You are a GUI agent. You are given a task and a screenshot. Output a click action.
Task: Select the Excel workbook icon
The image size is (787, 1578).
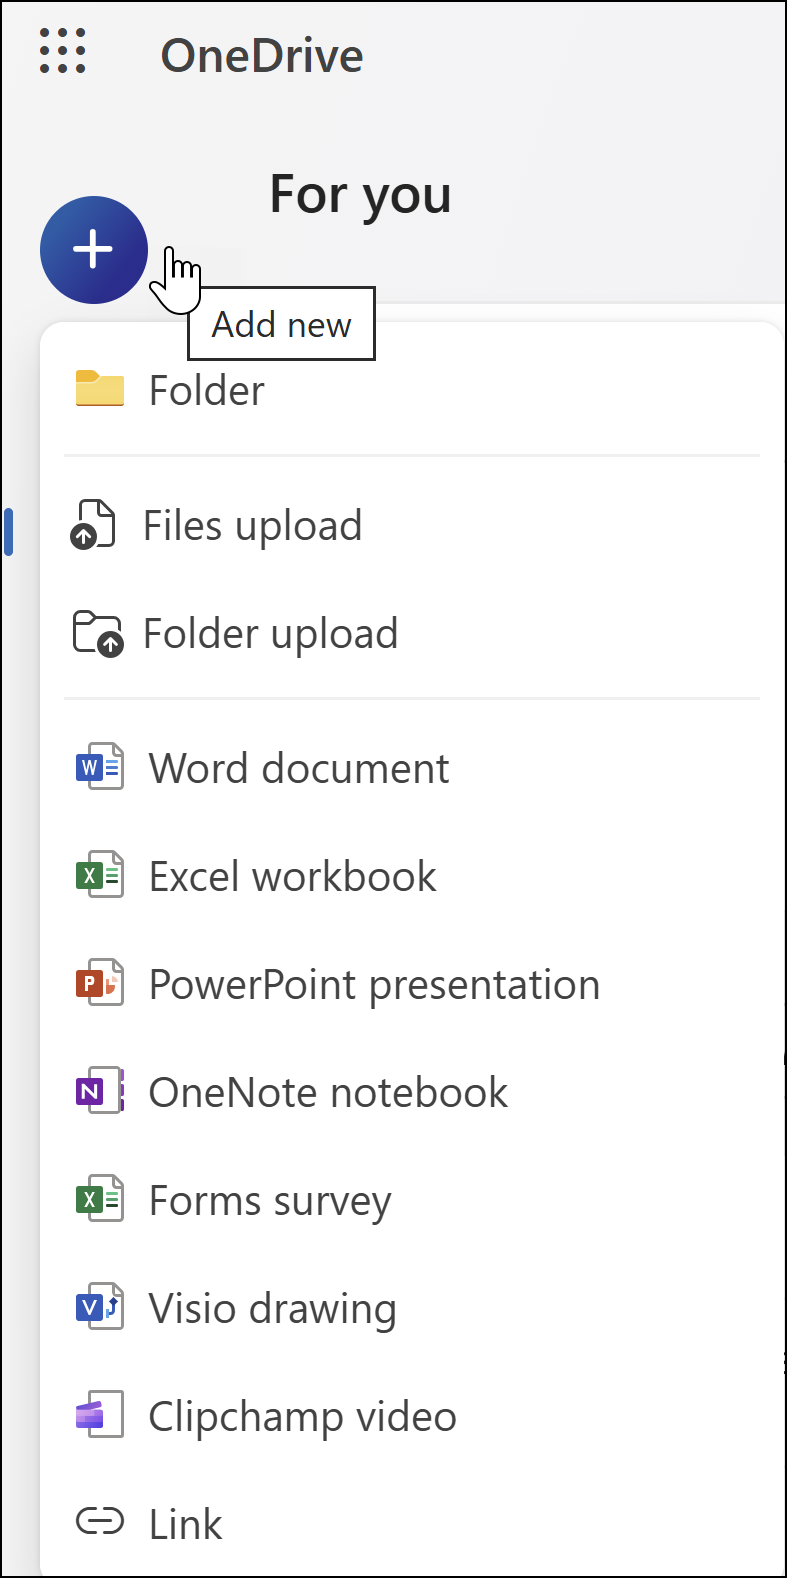(98, 875)
